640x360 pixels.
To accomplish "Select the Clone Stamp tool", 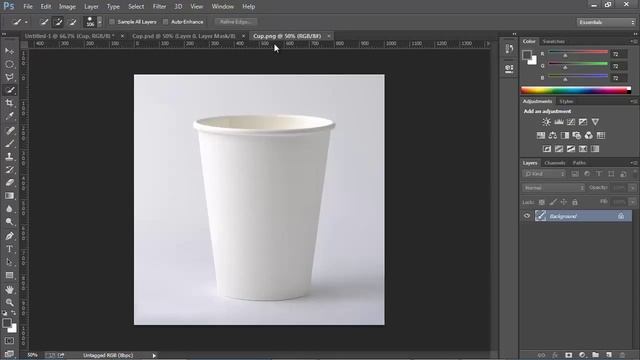I will tap(9, 156).
